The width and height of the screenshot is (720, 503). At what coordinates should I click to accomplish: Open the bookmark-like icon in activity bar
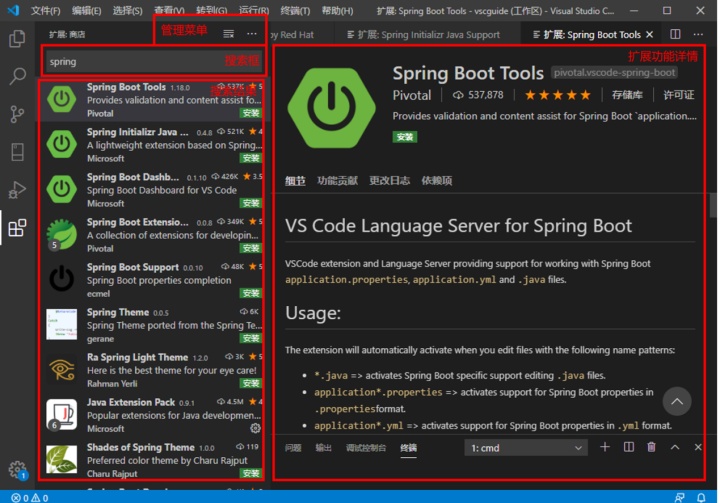(x=17, y=152)
